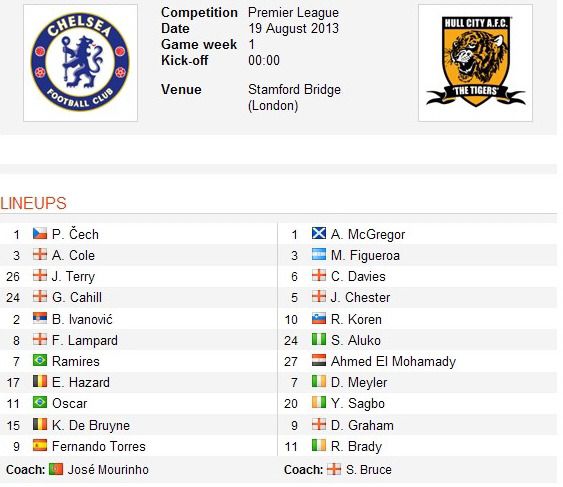563x487 pixels.
Task: Click the Scotland flag beside A. McGregor
Action: click(x=319, y=234)
